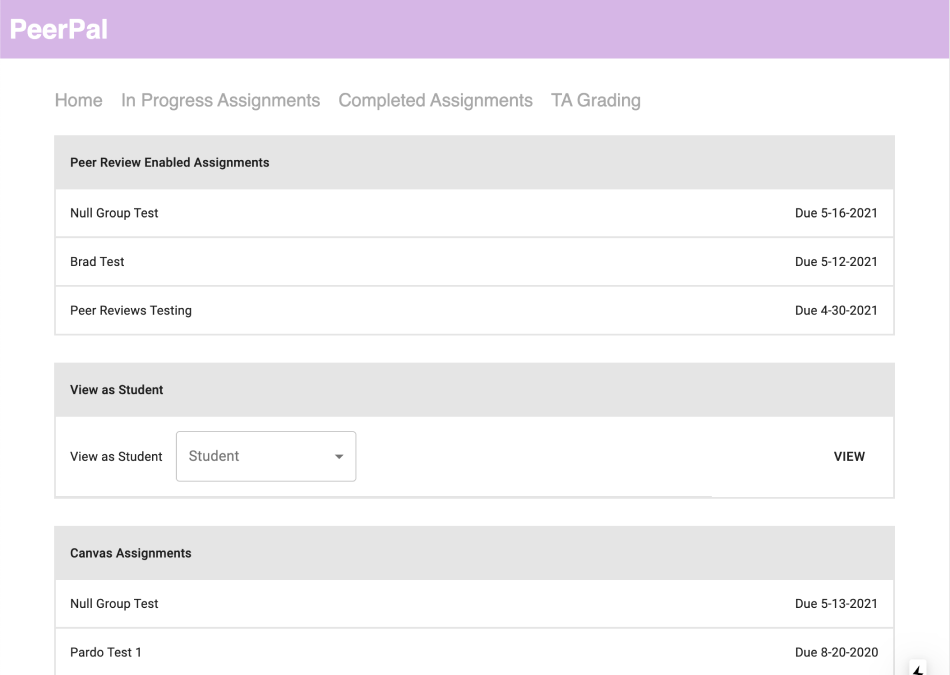Image resolution: width=950 pixels, height=675 pixels.
Task: Expand the Student dropdown arrow
Action: pyautogui.click(x=339, y=456)
